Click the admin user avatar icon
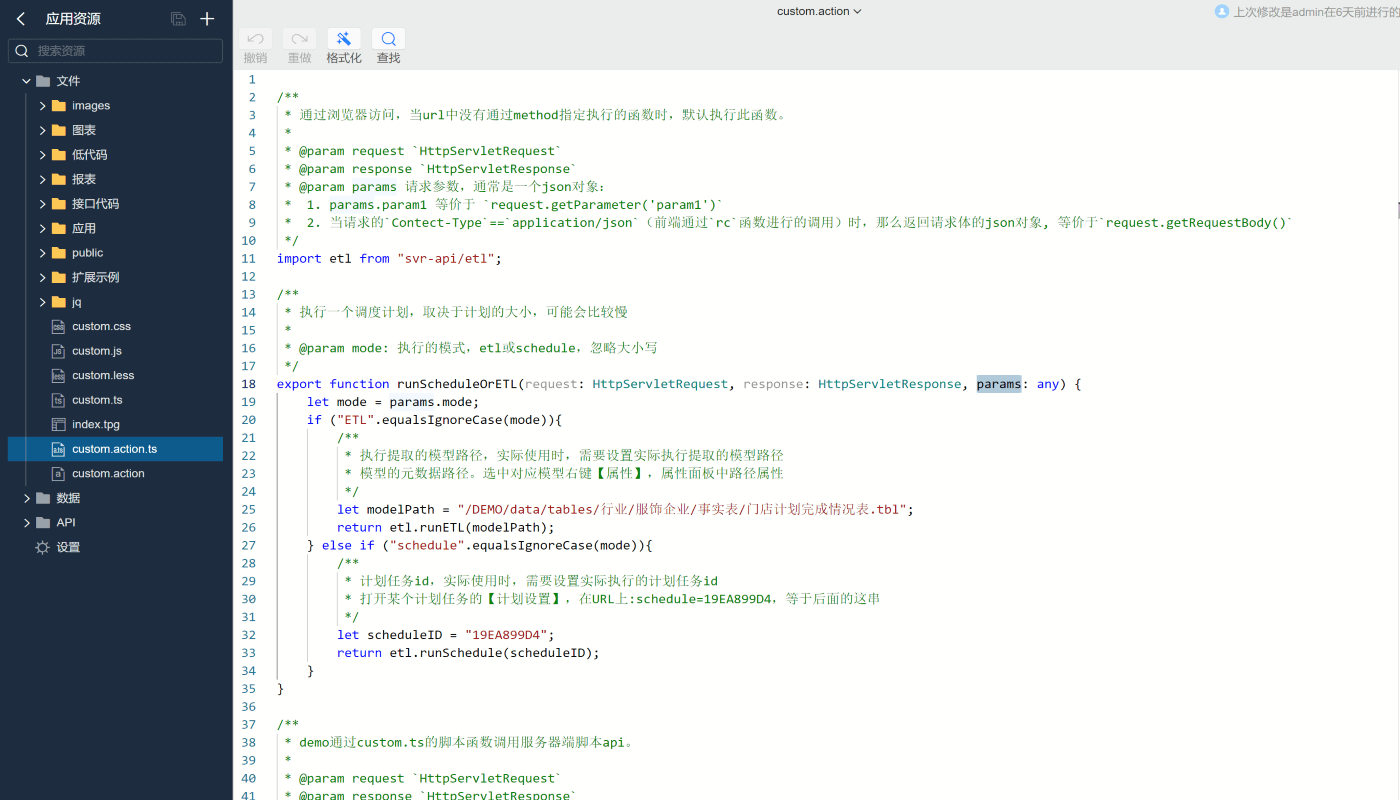 tap(1221, 12)
